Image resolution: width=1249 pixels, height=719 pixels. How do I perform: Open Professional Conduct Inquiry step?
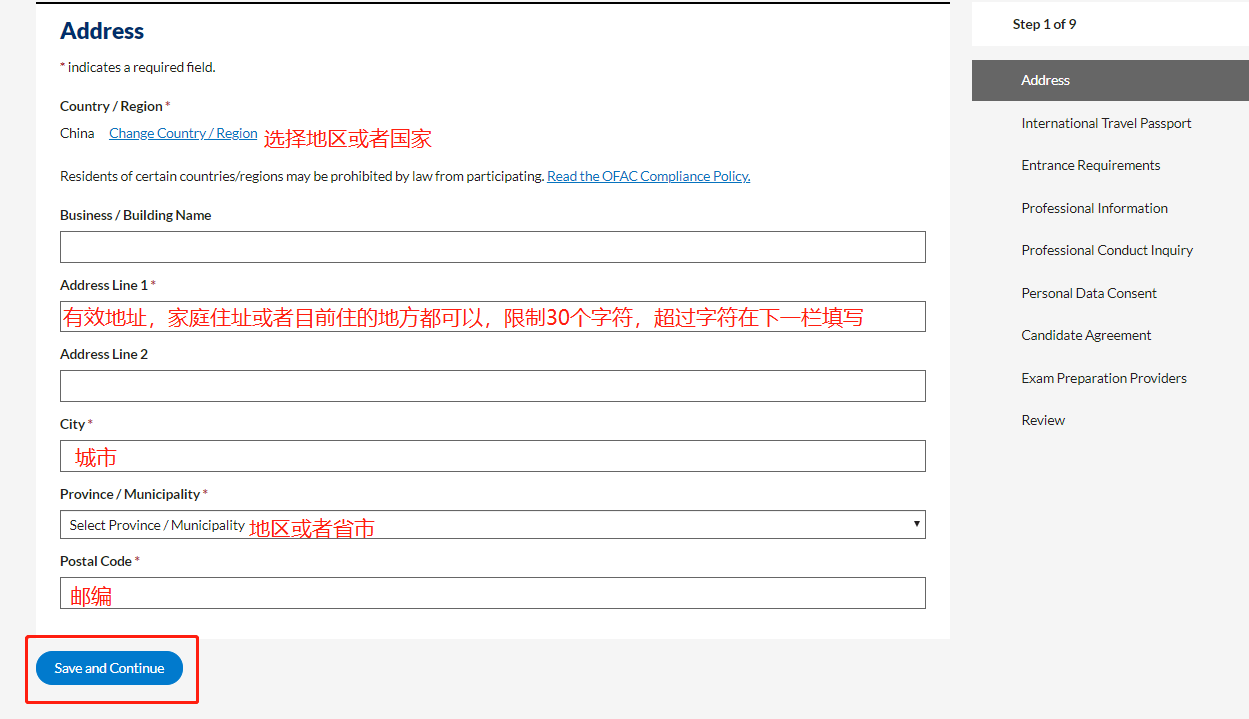pyautogui.click(x=1107, y=250)
